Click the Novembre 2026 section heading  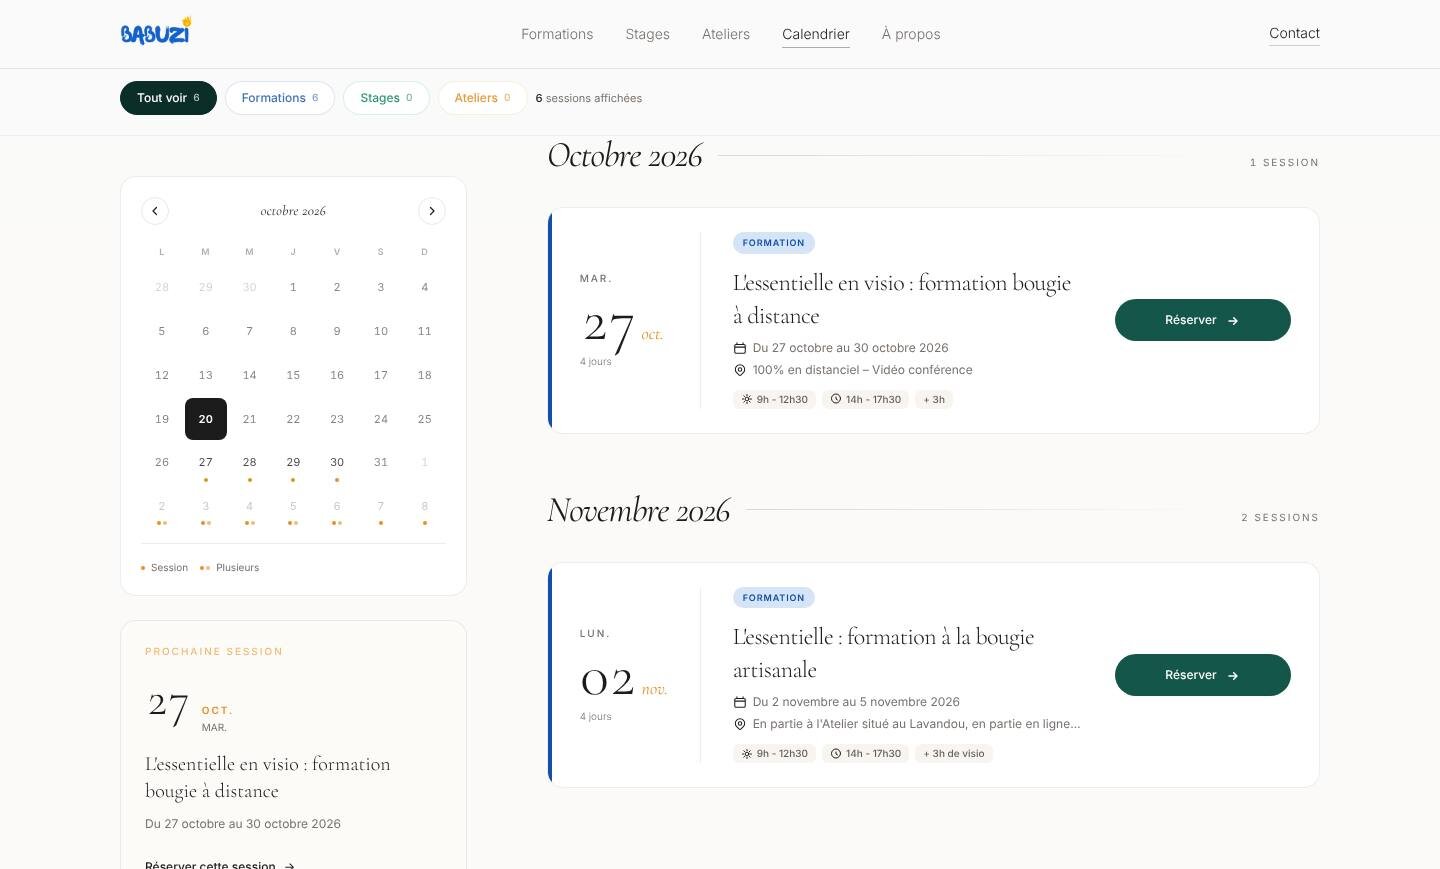pyautogui.click(x=639, y=511)
